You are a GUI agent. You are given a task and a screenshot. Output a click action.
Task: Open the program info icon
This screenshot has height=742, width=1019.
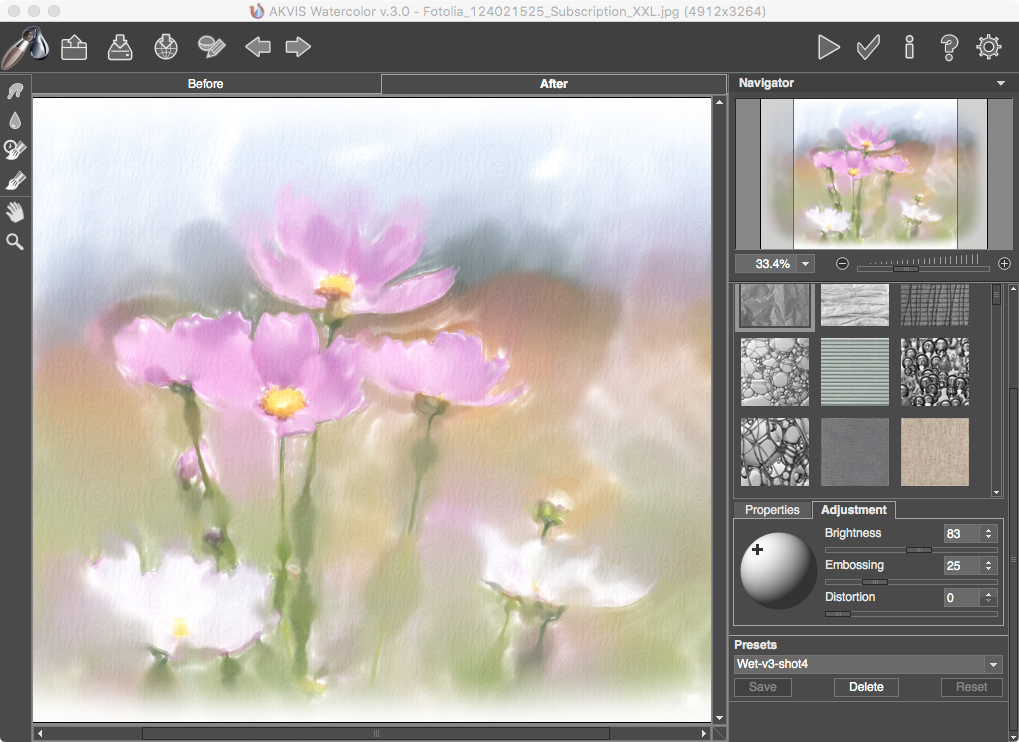[x=909, y=47]
